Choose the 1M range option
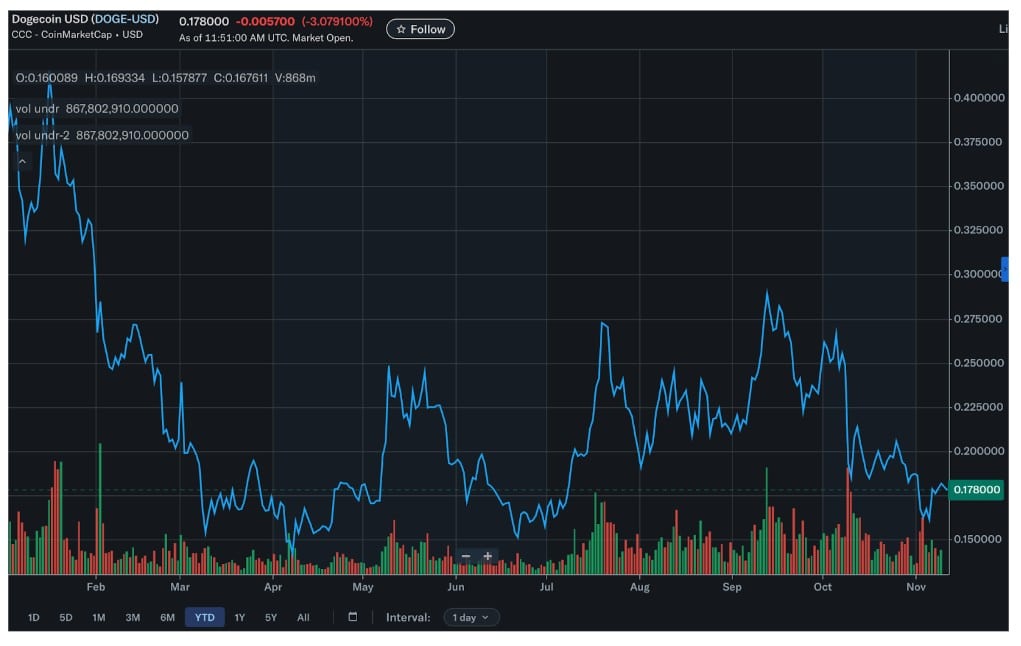1021x646 pixels. [99, 617]
